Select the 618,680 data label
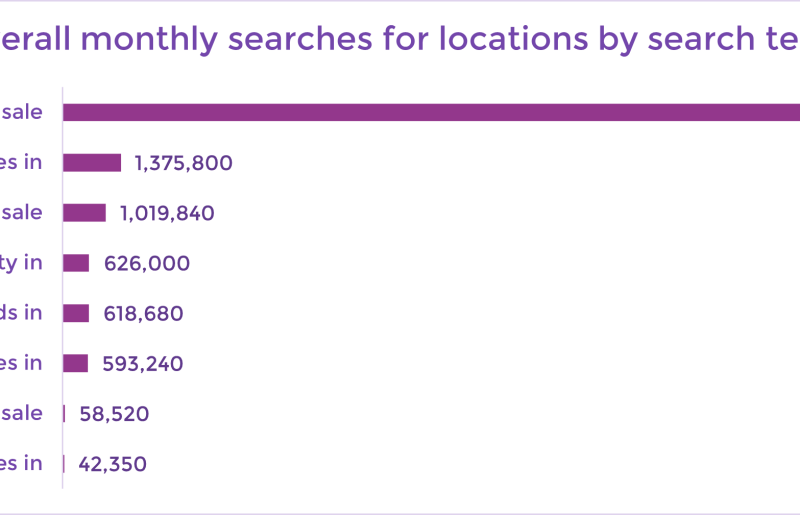This screenshot has height=515, width=800. coord(143,313)
